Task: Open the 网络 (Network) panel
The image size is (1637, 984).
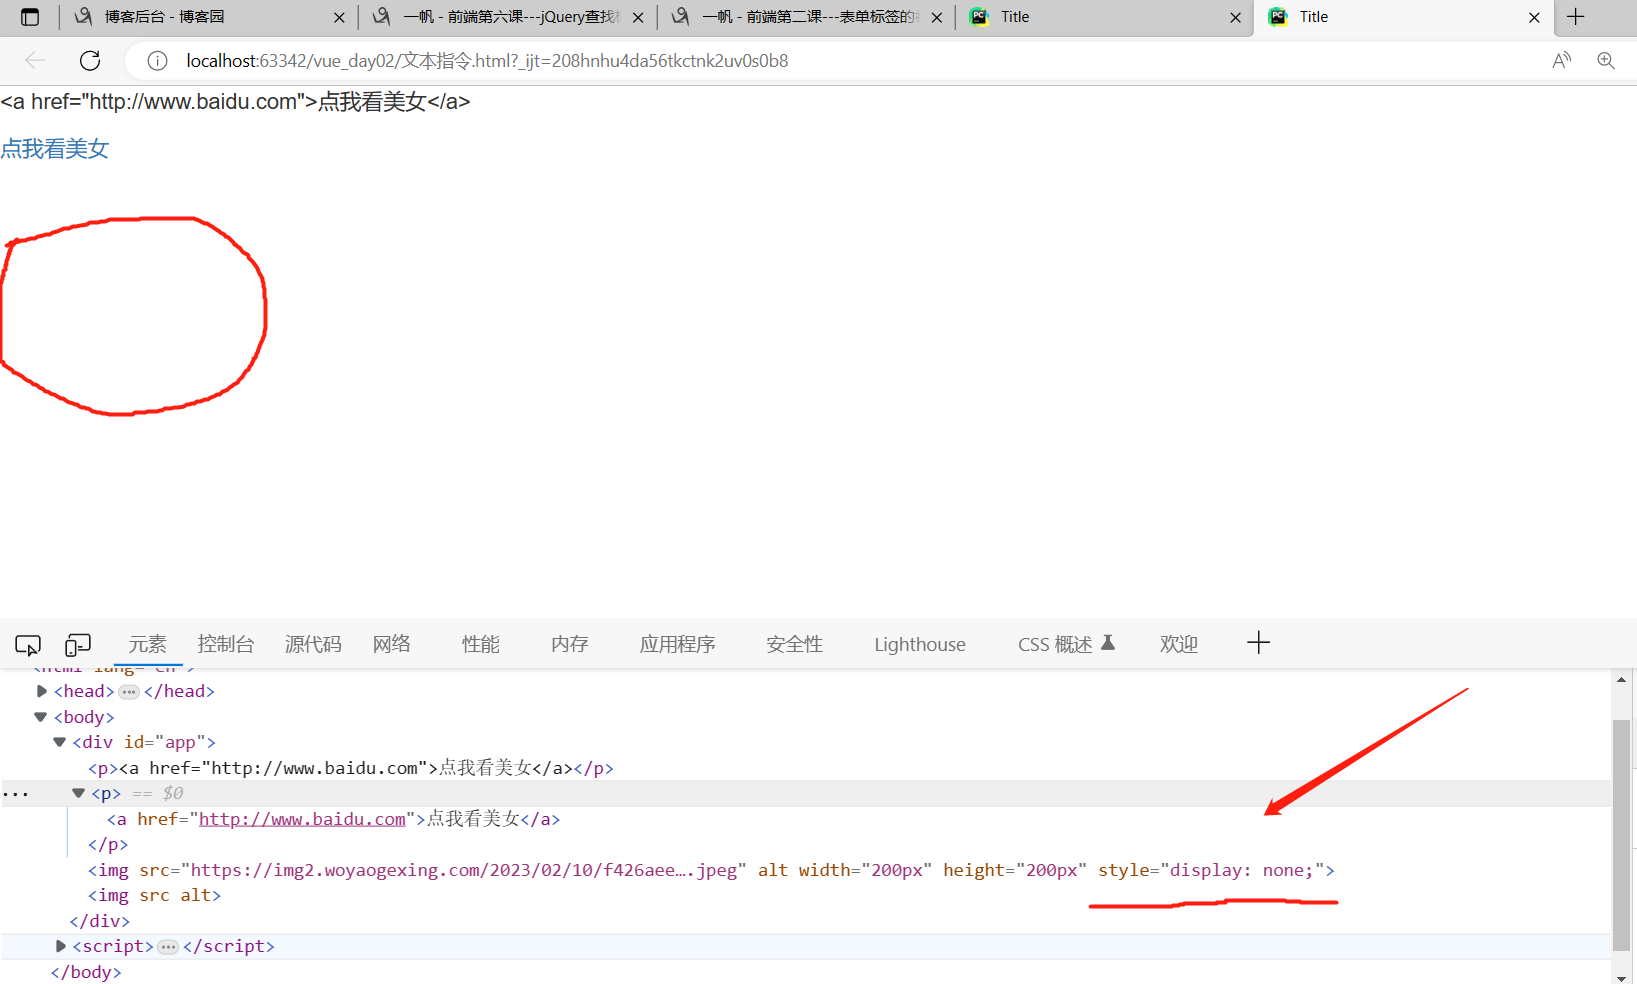Action: tap(392, 645)
